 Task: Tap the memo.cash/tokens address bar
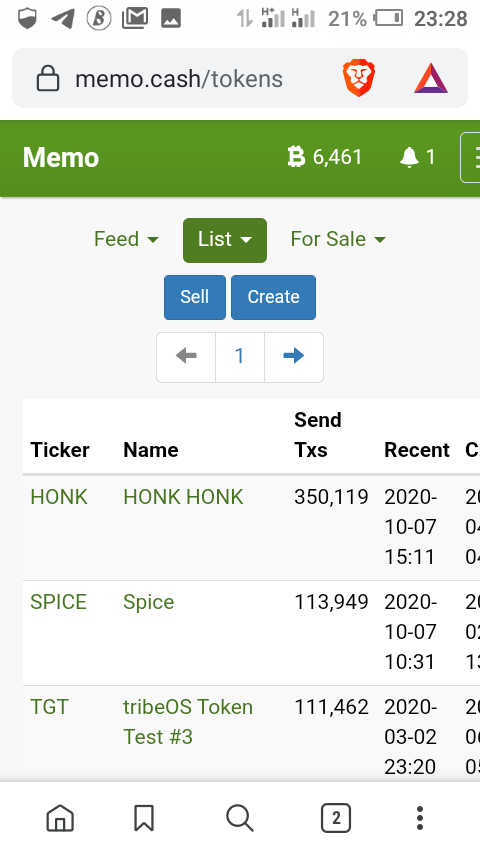pos(180,79)
